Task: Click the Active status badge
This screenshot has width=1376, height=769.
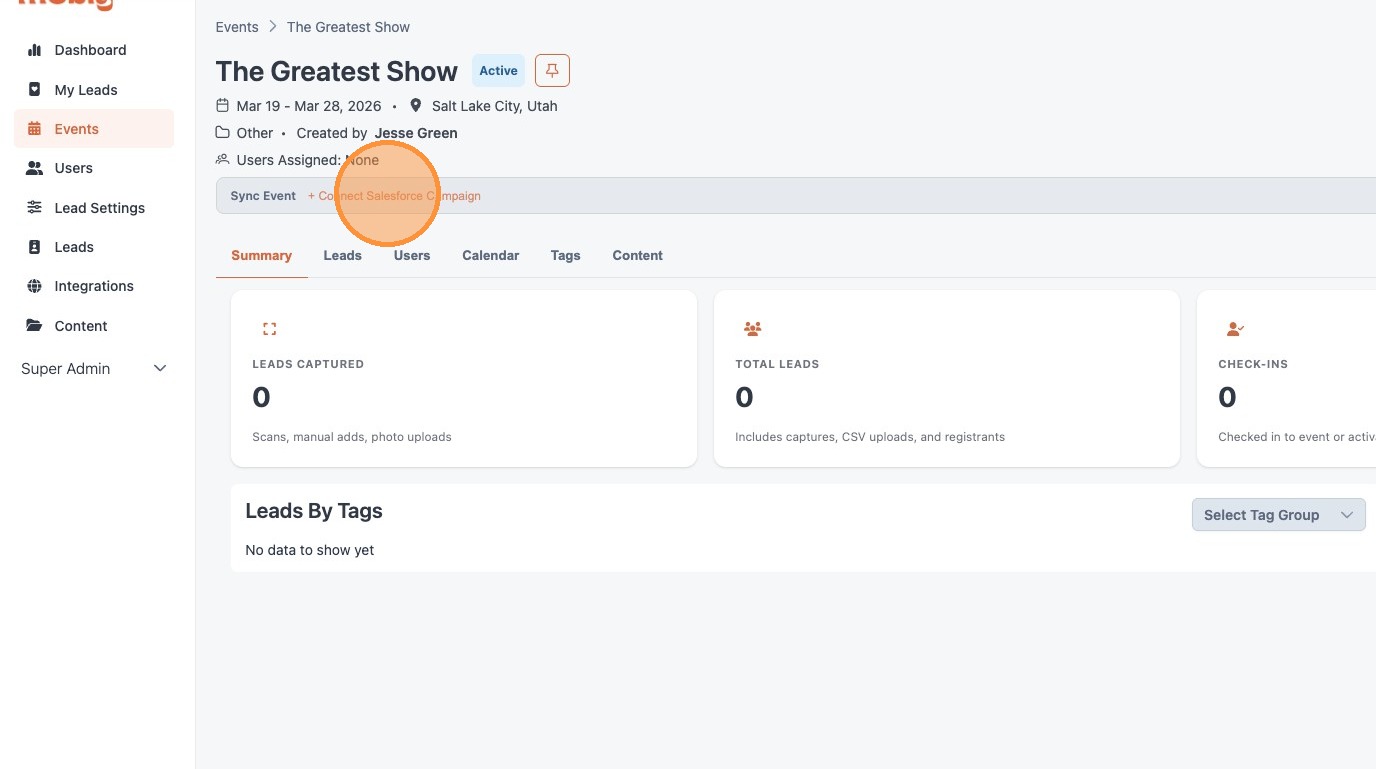Action: 498,71
